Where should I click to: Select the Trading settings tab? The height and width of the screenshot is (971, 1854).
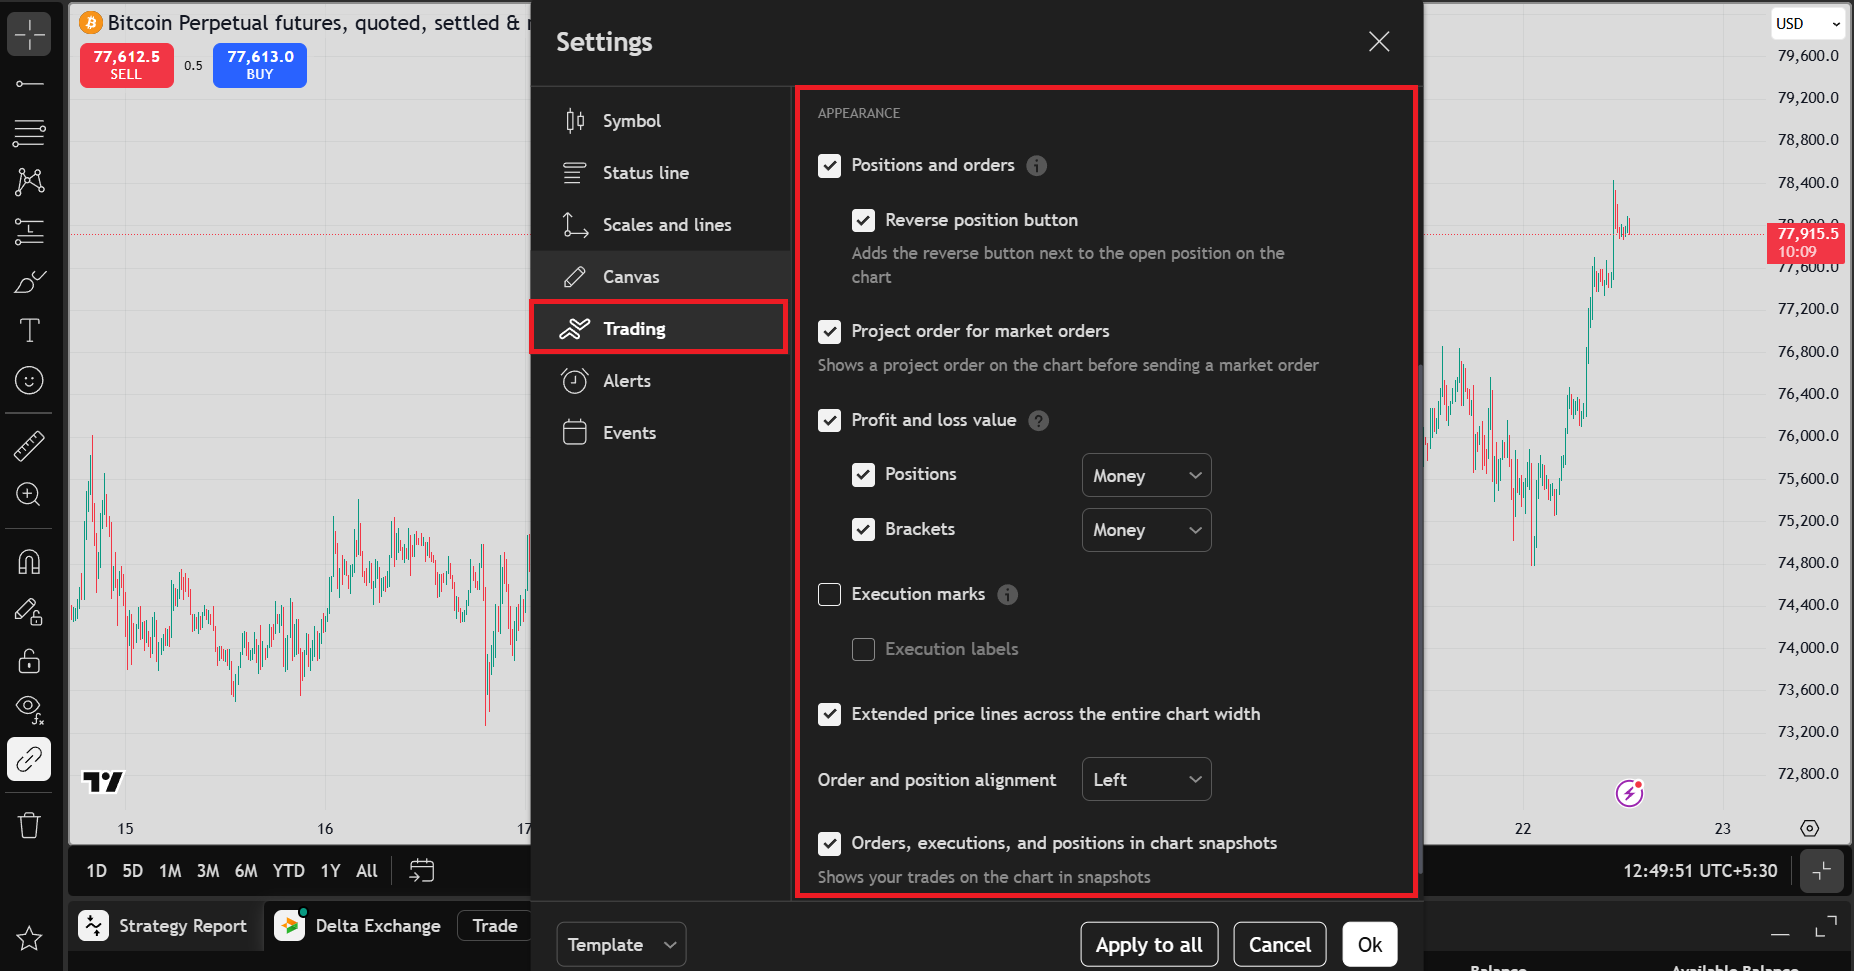(x=660, y=329)
